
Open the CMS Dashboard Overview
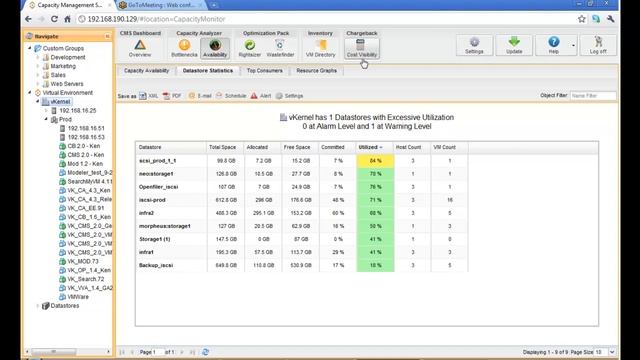[140, 48]
